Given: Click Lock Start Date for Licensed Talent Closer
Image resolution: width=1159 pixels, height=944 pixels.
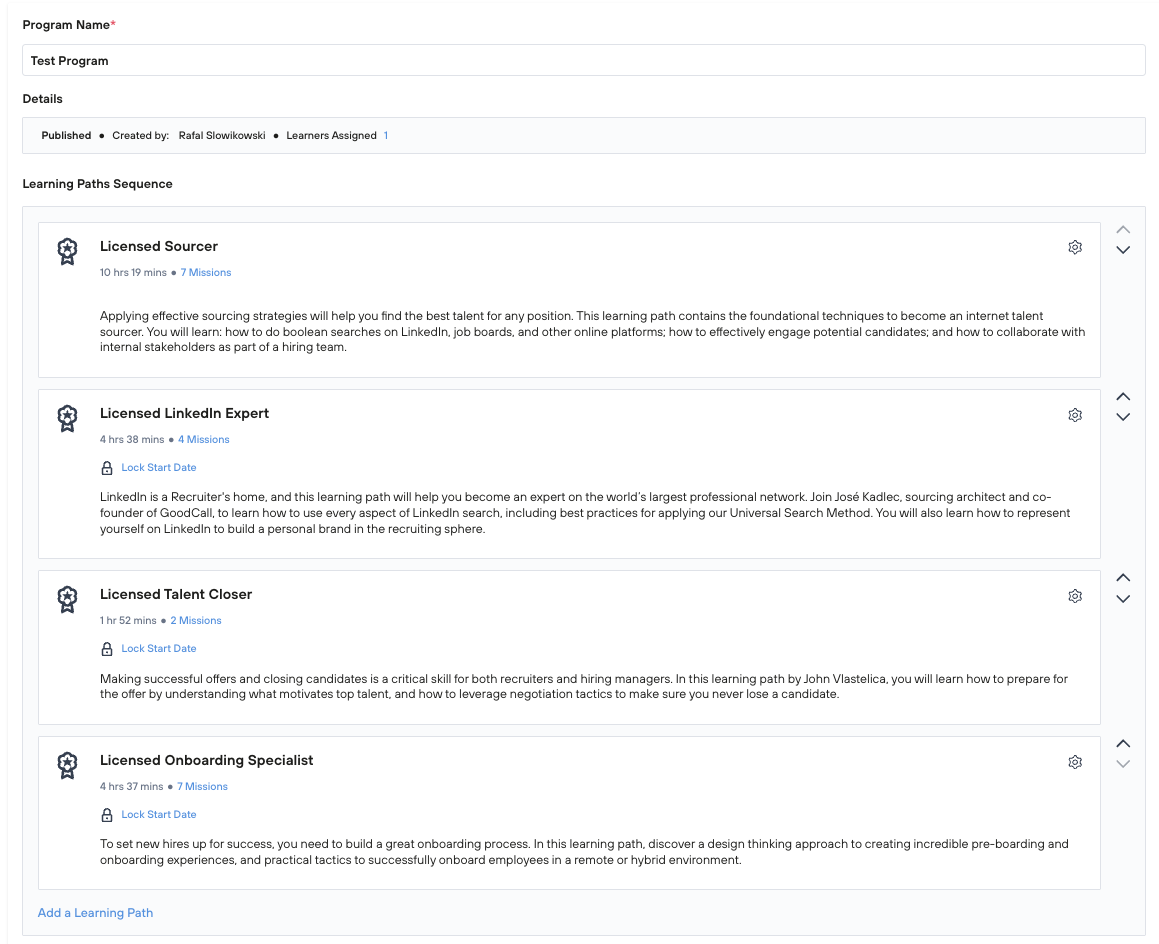Looking at the screenshot, I should (159, 649).
